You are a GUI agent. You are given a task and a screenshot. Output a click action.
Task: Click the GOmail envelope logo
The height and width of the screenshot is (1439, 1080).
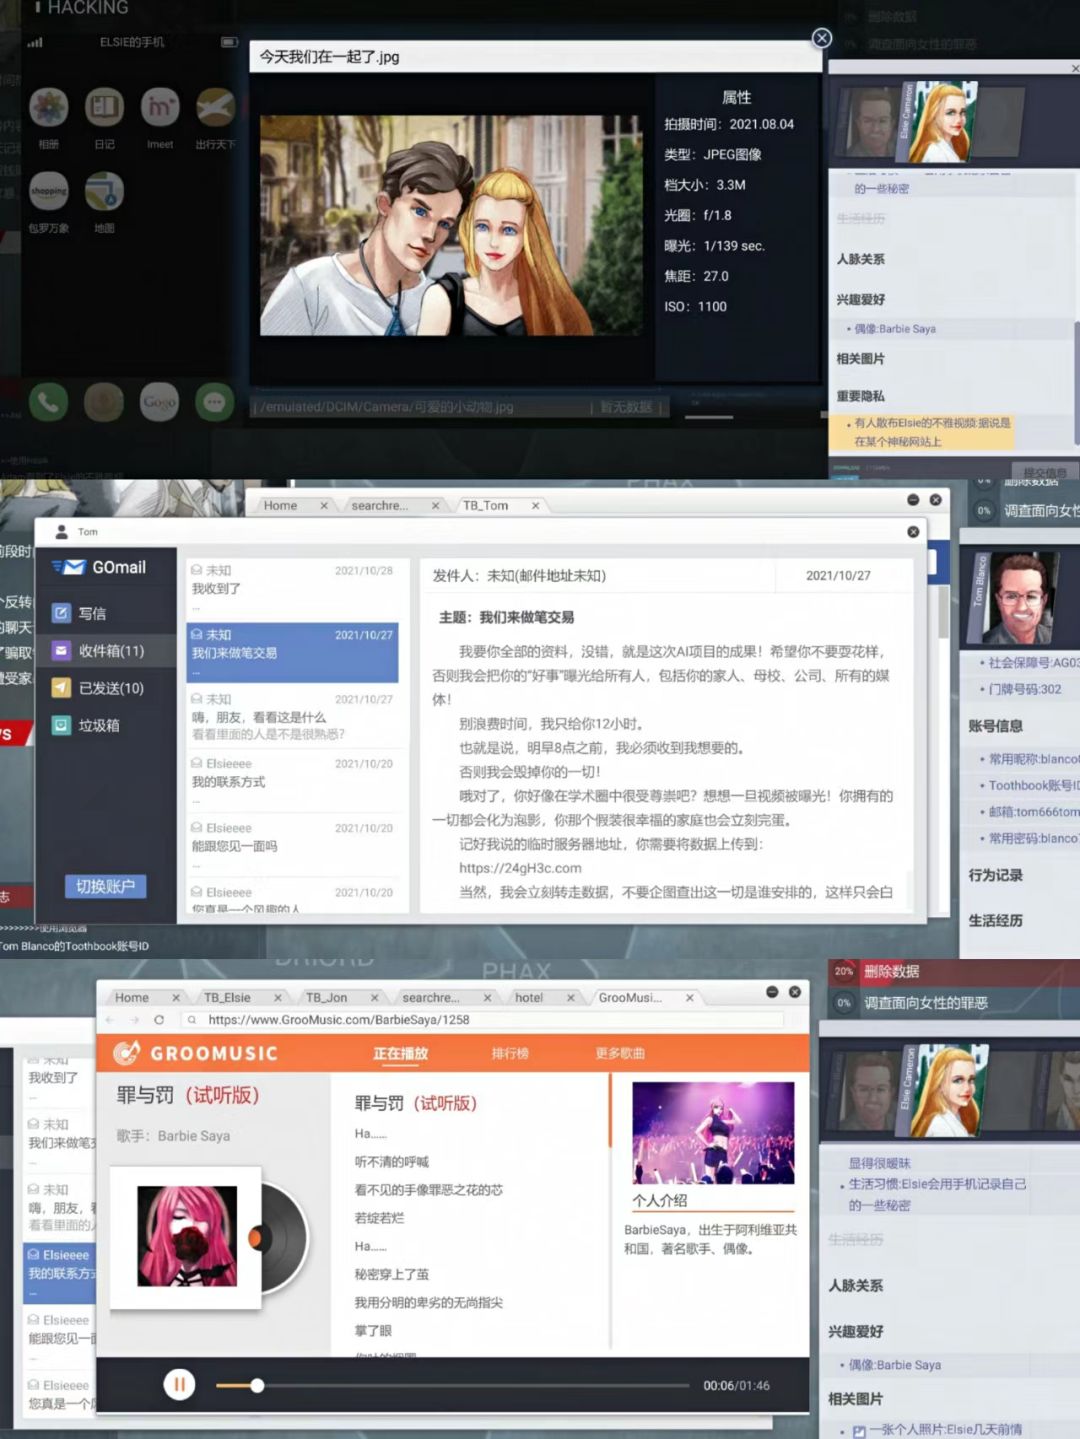pos(70,567)
